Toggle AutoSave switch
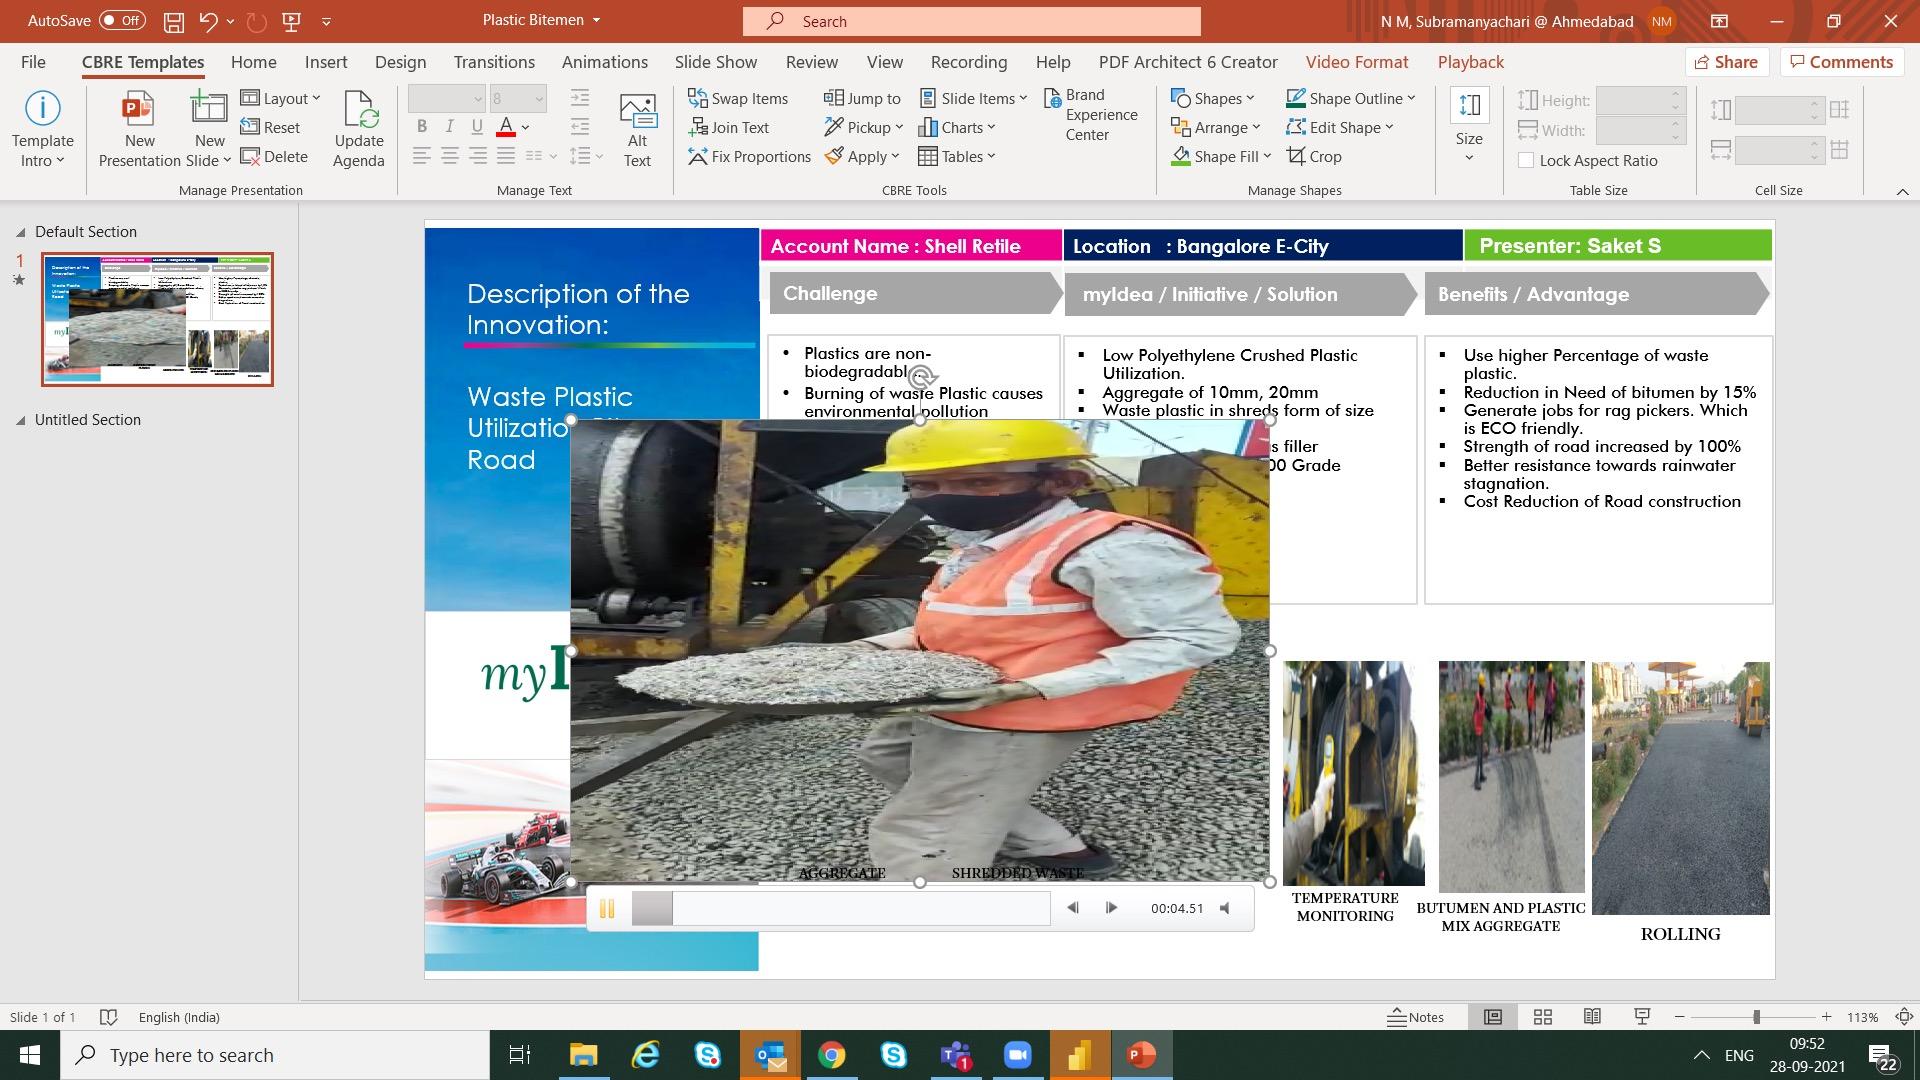Viewport: 1920px width, 1080px height. point(122,21)
